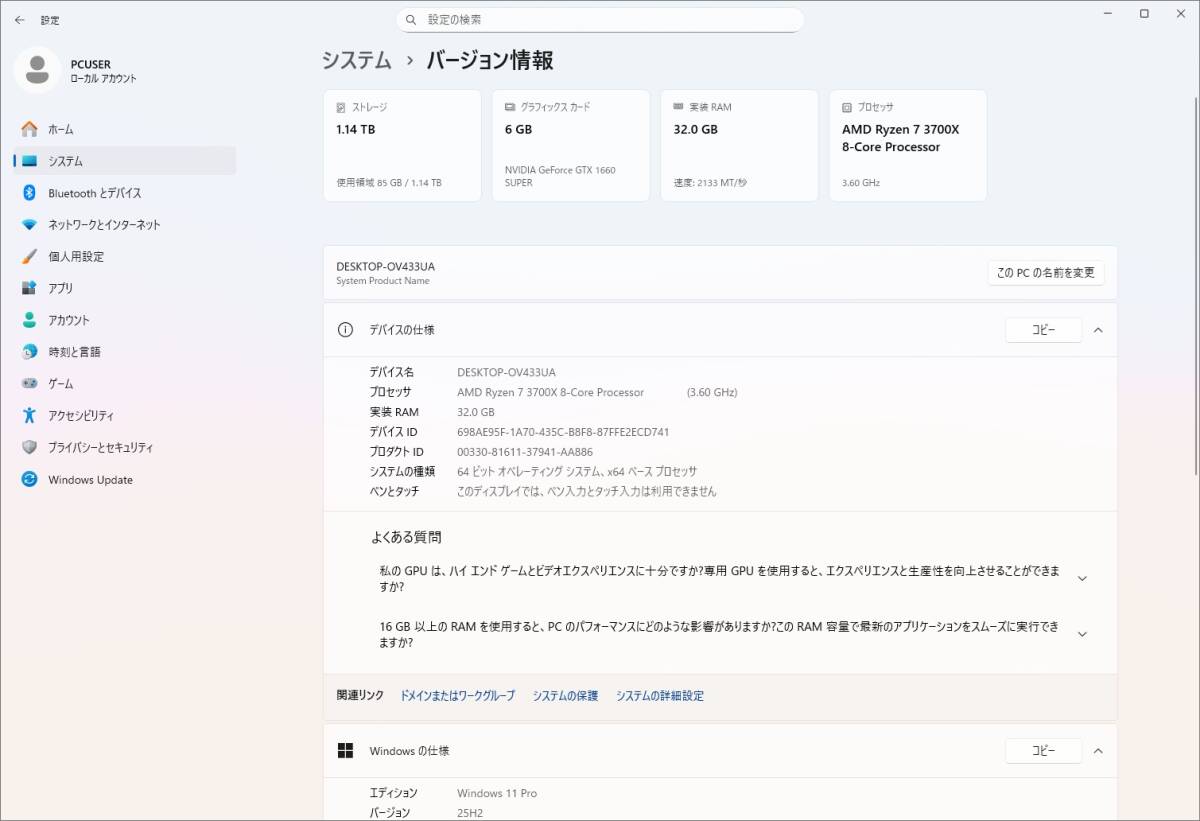The image size is (1200, 821).
Task: Go to アカウント settings
Action: [x=68, y=320]
